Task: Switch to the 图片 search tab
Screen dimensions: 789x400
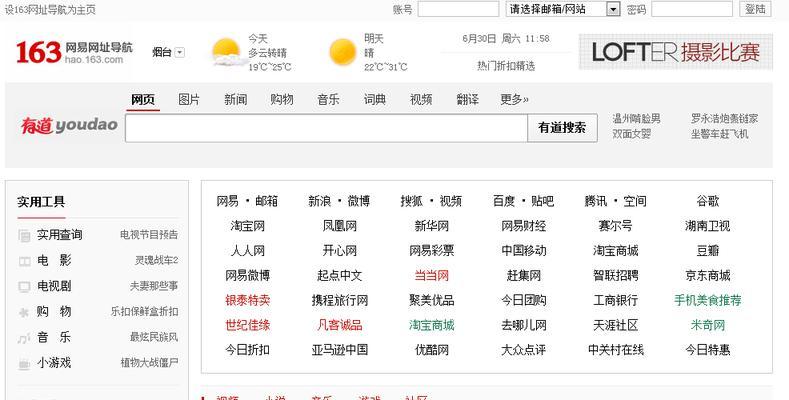Action: click(x=189, y=100)
